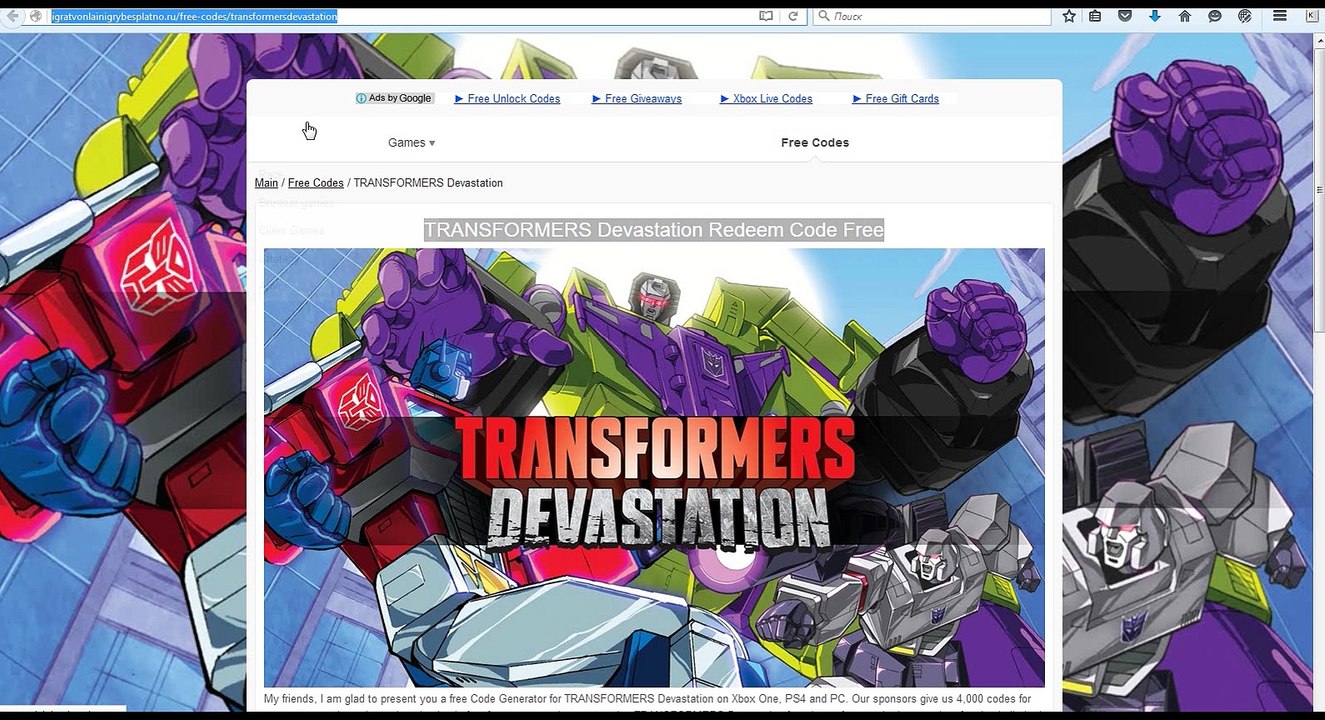
Task: Click the globe extension toolbar icon
Action: (x=1245, y=16)
